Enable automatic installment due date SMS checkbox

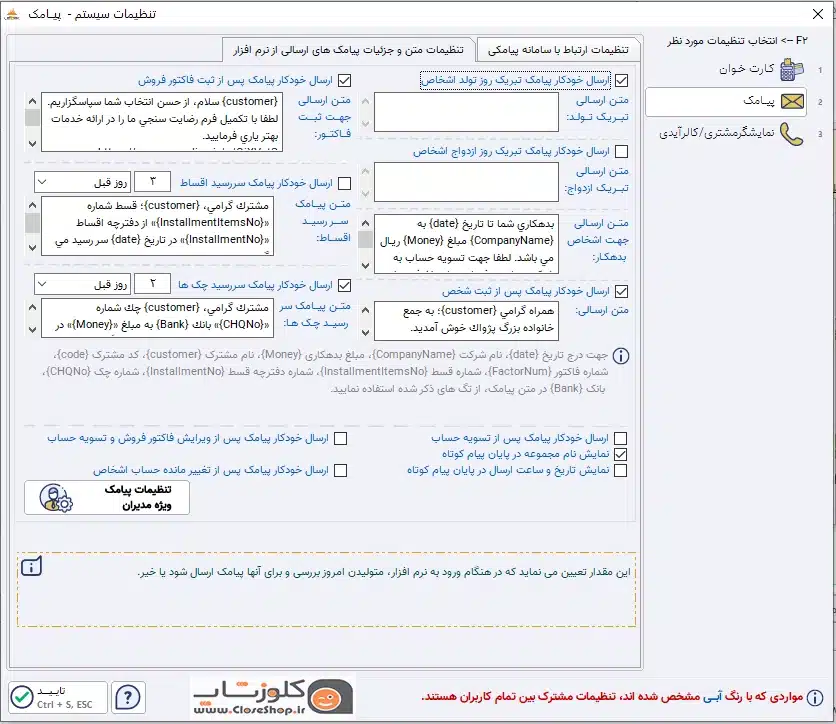344,183
